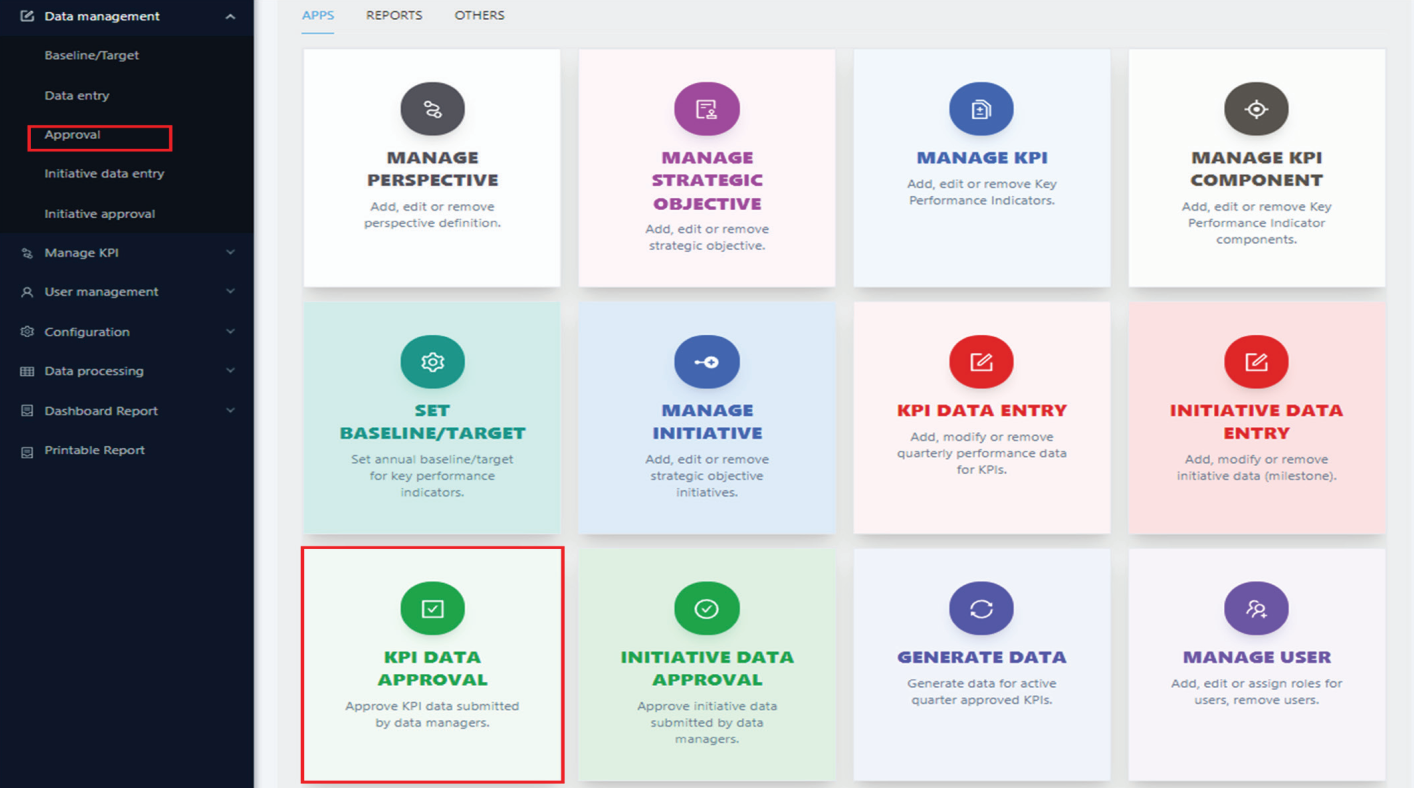
Task: Click the Manage User people icon
Action: (1256, 608)
